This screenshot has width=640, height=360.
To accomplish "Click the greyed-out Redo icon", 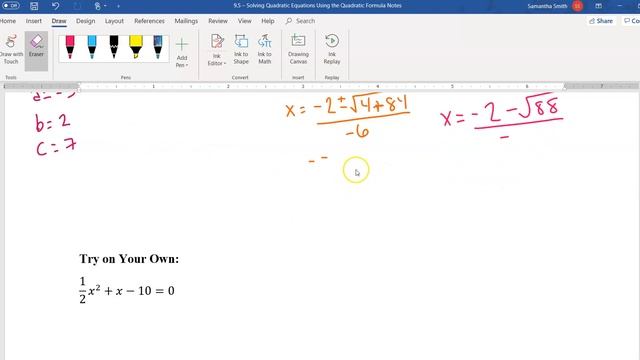I will [x=77, y=6].
